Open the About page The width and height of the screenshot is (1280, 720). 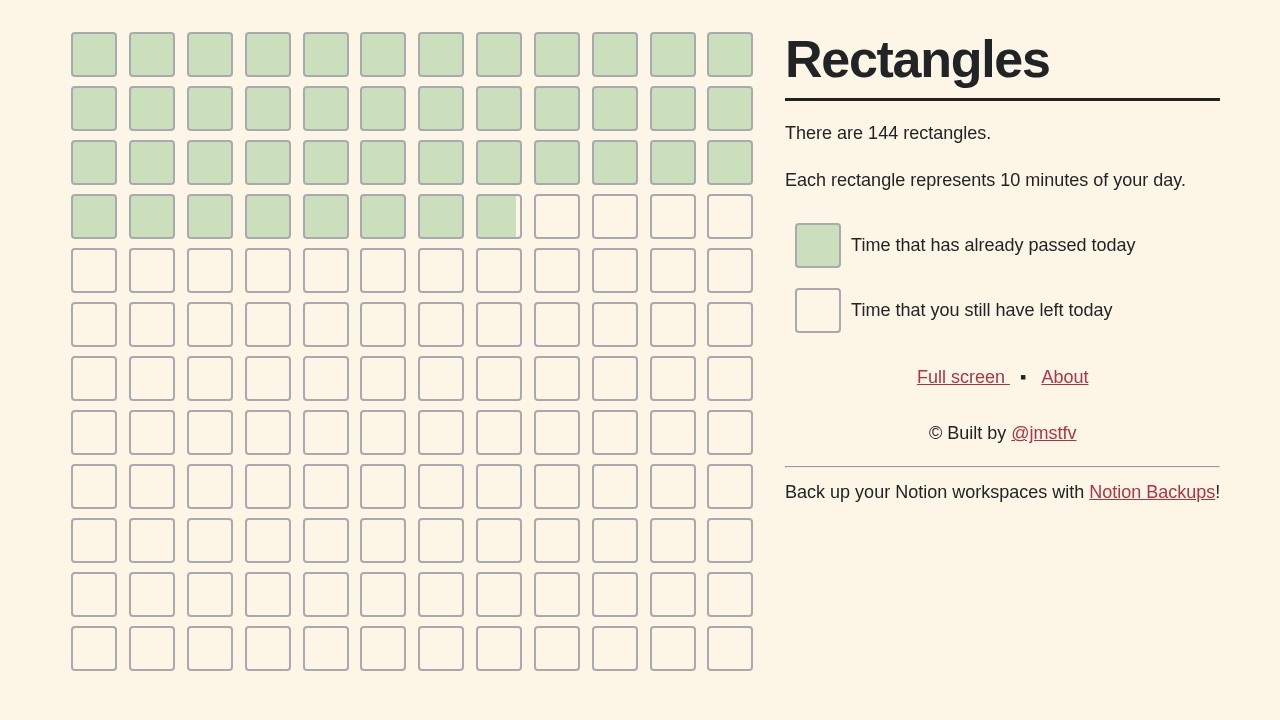click(x=1064, y=377)
